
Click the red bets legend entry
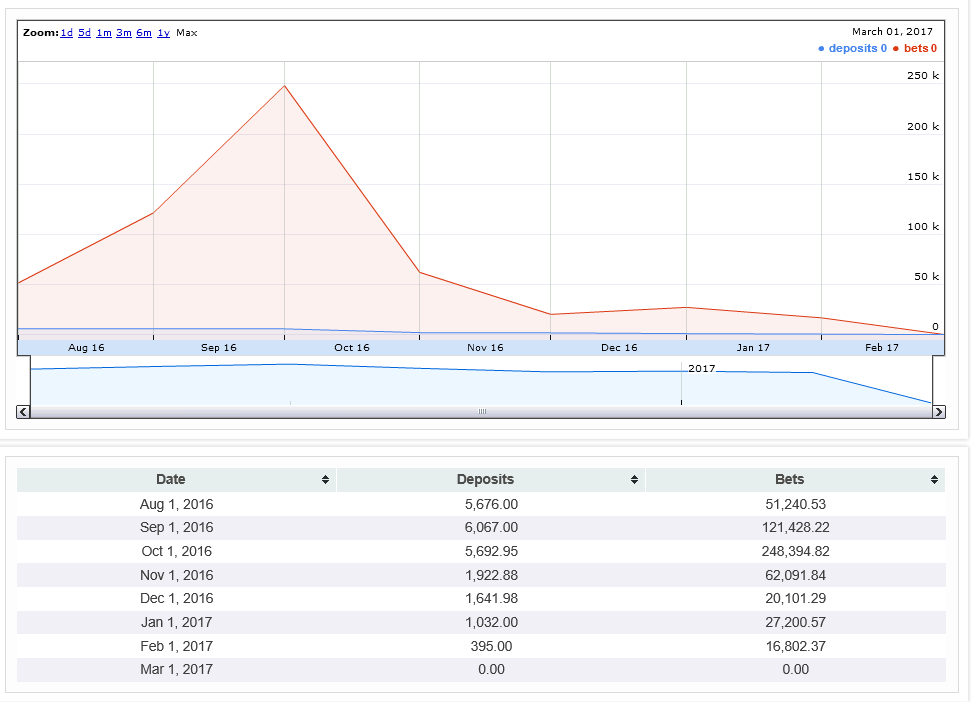914,48
